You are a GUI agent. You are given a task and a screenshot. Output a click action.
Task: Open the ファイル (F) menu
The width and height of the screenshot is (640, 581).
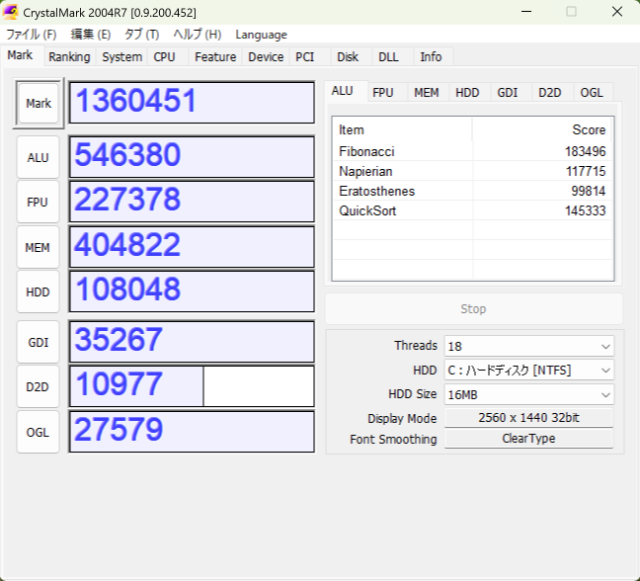31,34
